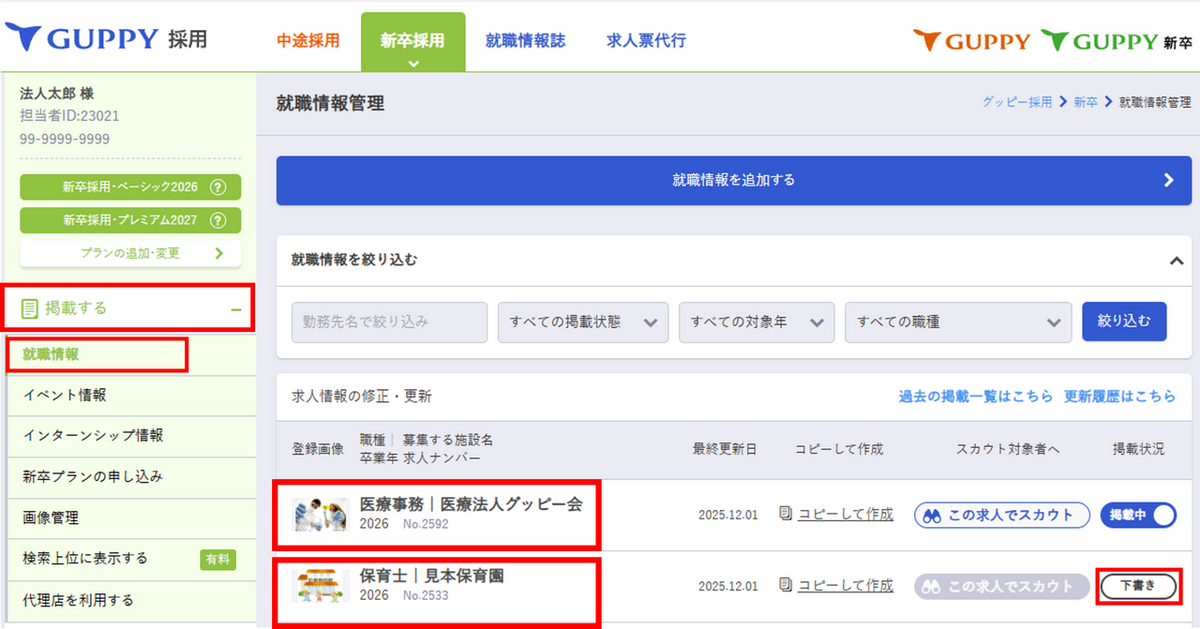Click この求人でスカウト for 医療事務
Screen dimensions: 1200x629
[x=1001, y=515]
